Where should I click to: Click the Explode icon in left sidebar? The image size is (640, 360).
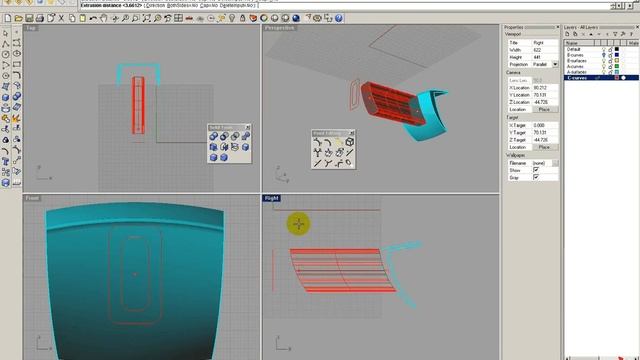[16, 118]
